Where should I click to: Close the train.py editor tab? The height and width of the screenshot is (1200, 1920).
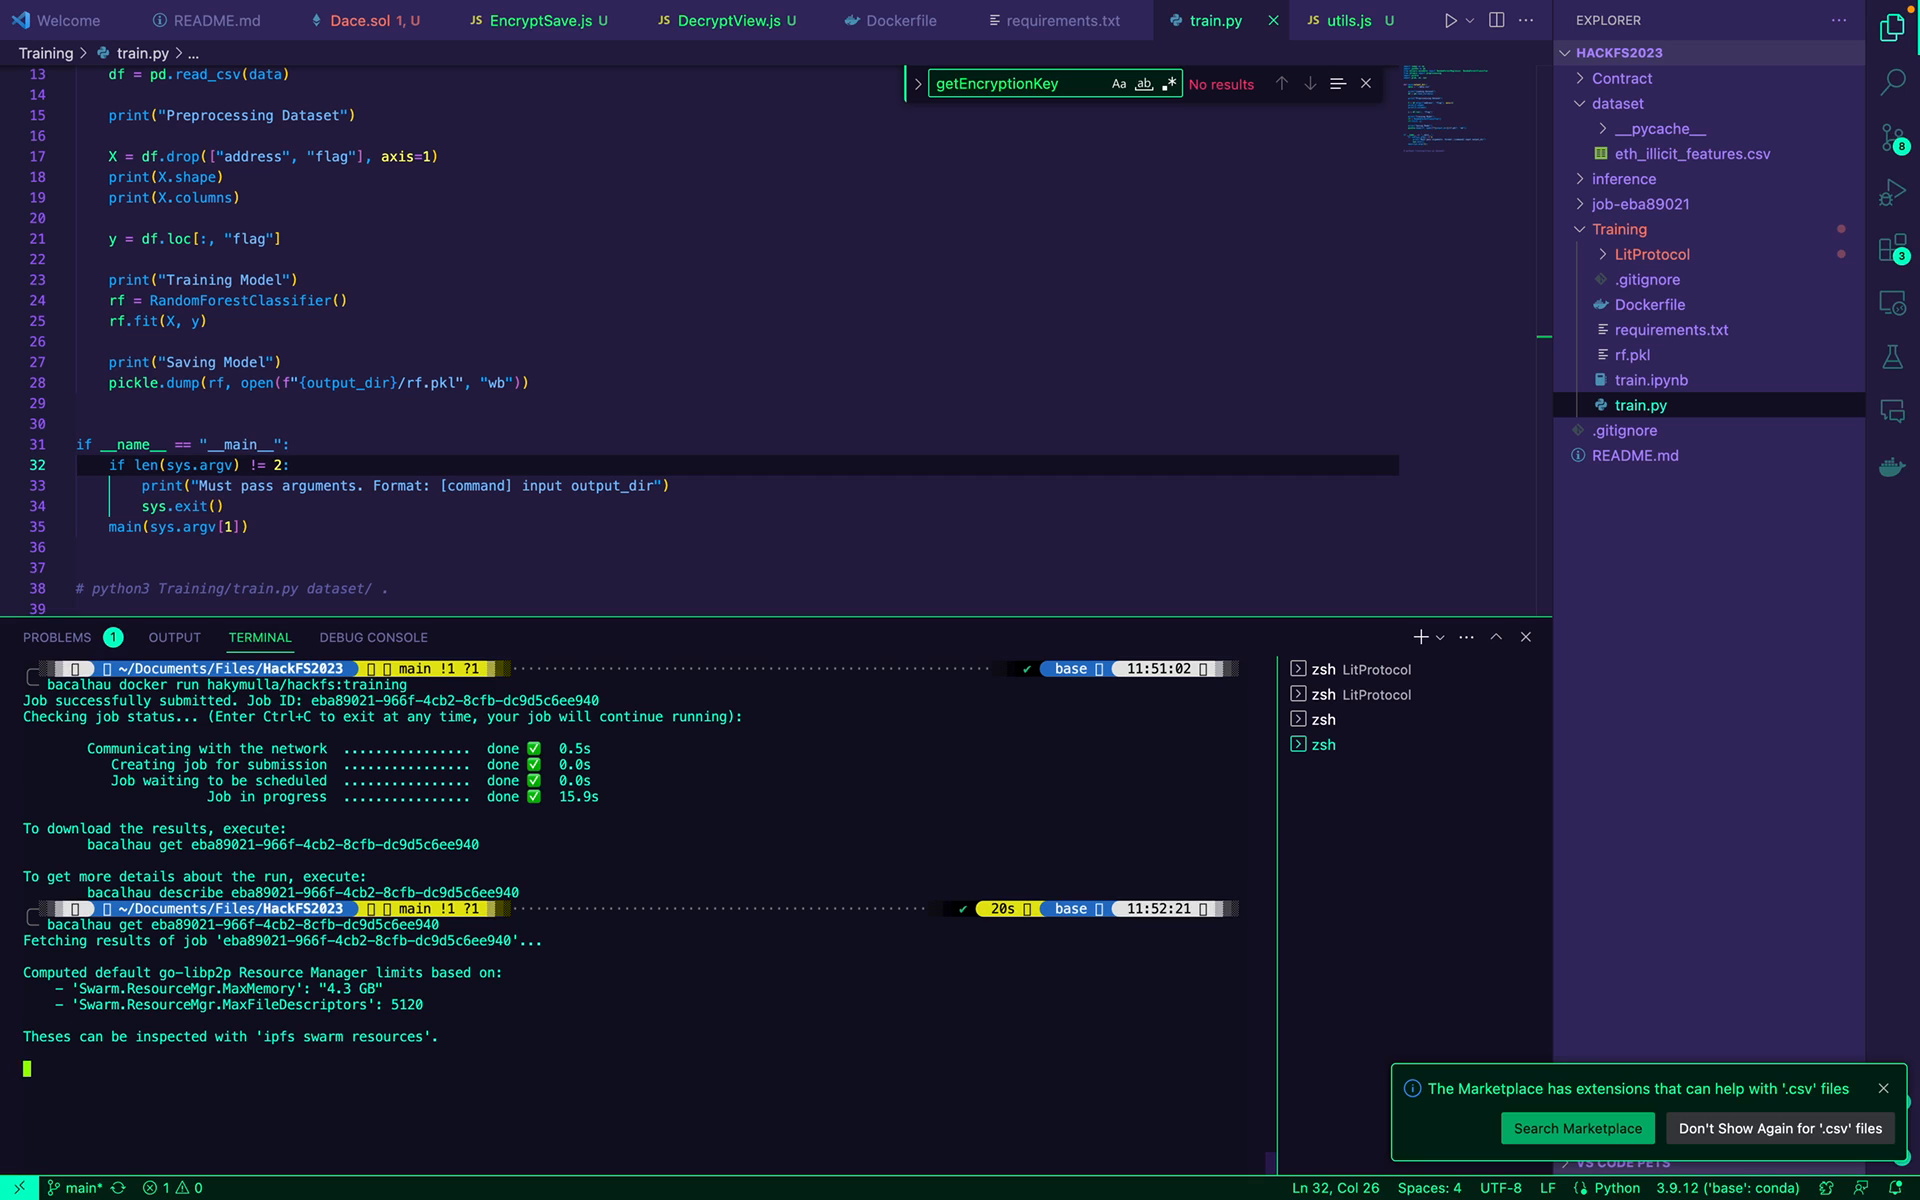tap(1273, 20)
